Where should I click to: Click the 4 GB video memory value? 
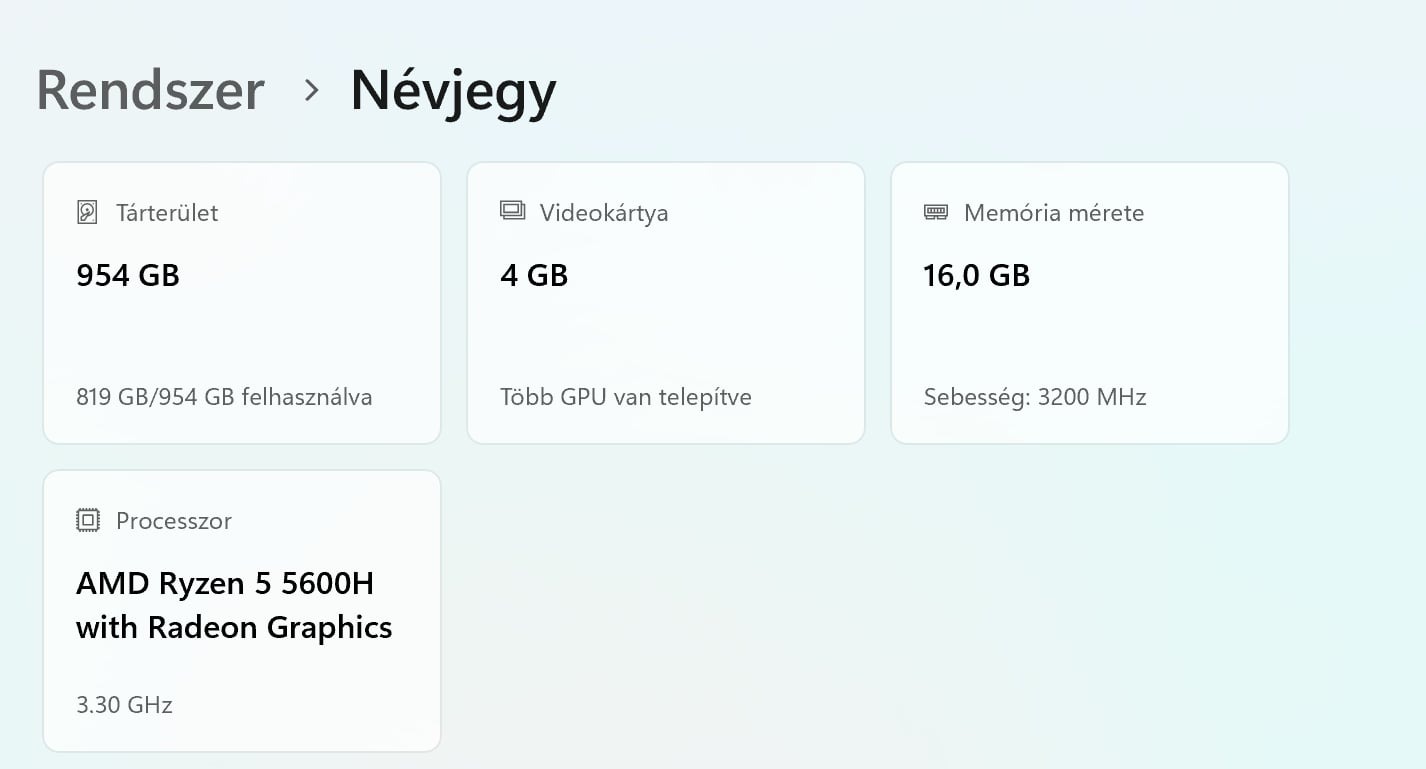pos(534,275)
